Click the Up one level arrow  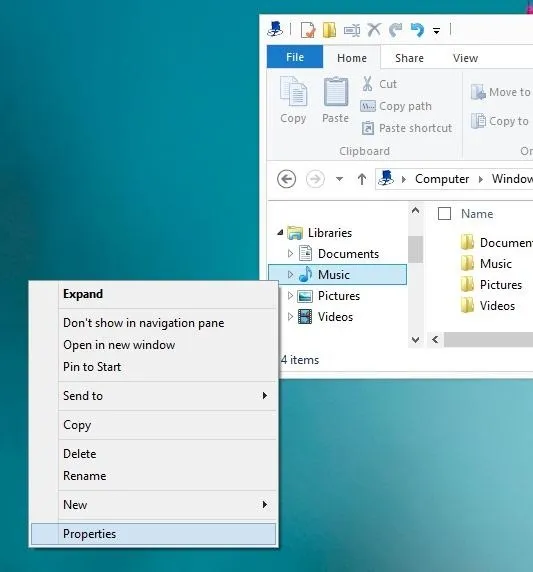point(362,179)
